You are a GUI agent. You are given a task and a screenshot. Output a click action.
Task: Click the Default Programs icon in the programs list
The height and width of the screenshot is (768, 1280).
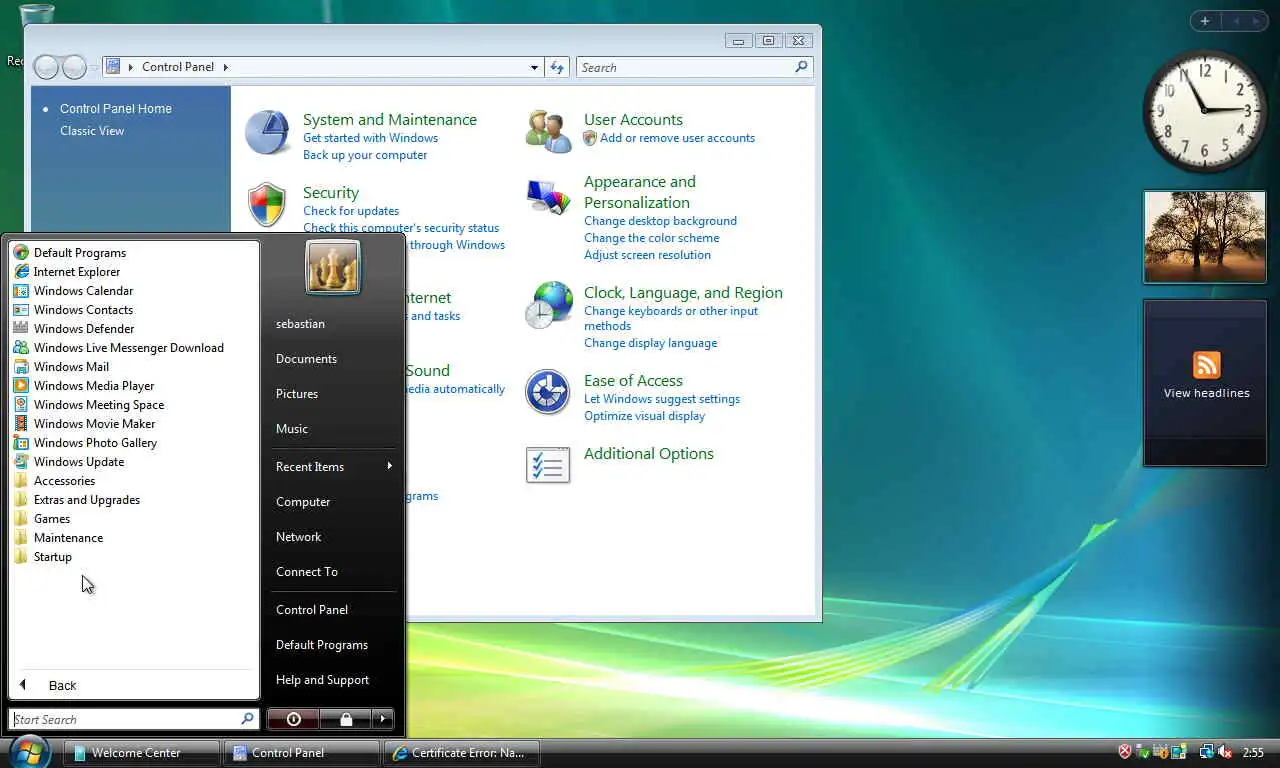coord(21,253)
